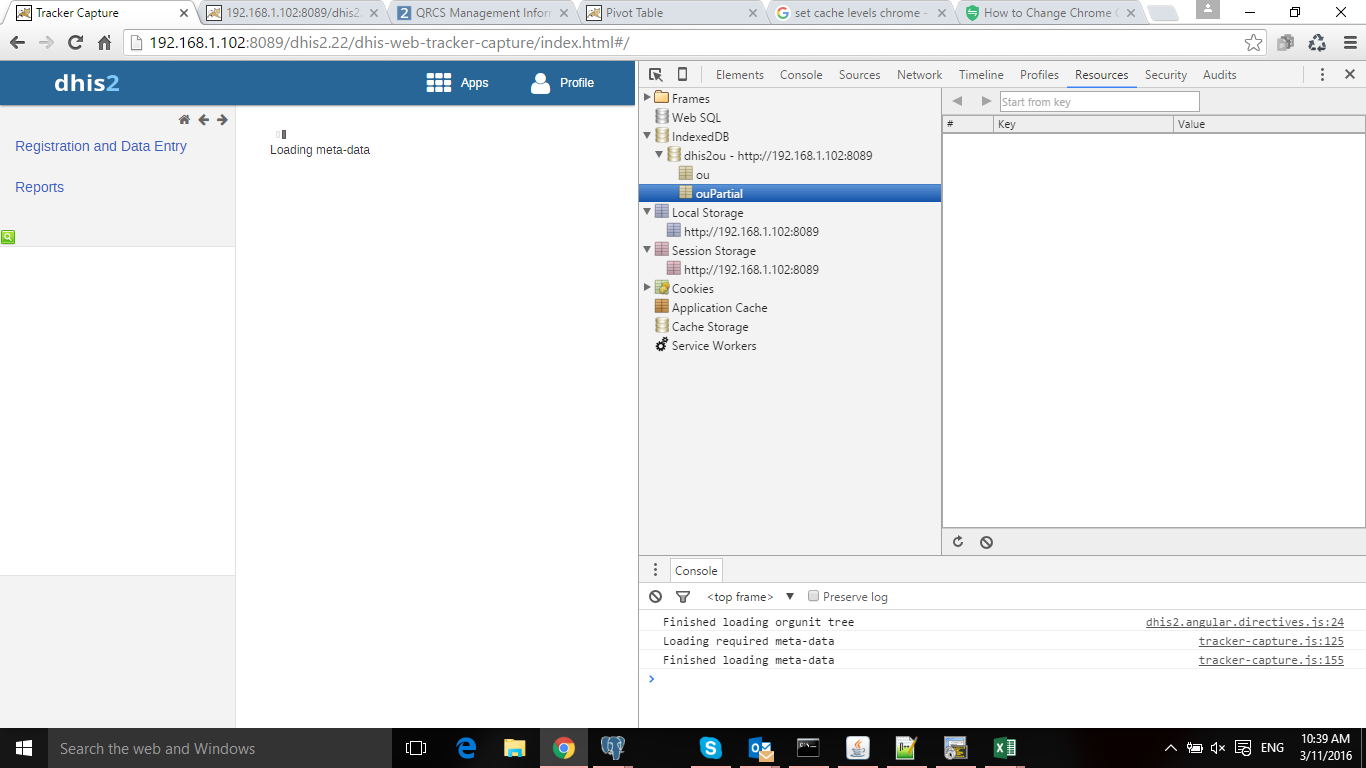Select the ou object store
Image resolution: width=1366 pixels, height=768 pixels.
point(702,175)
